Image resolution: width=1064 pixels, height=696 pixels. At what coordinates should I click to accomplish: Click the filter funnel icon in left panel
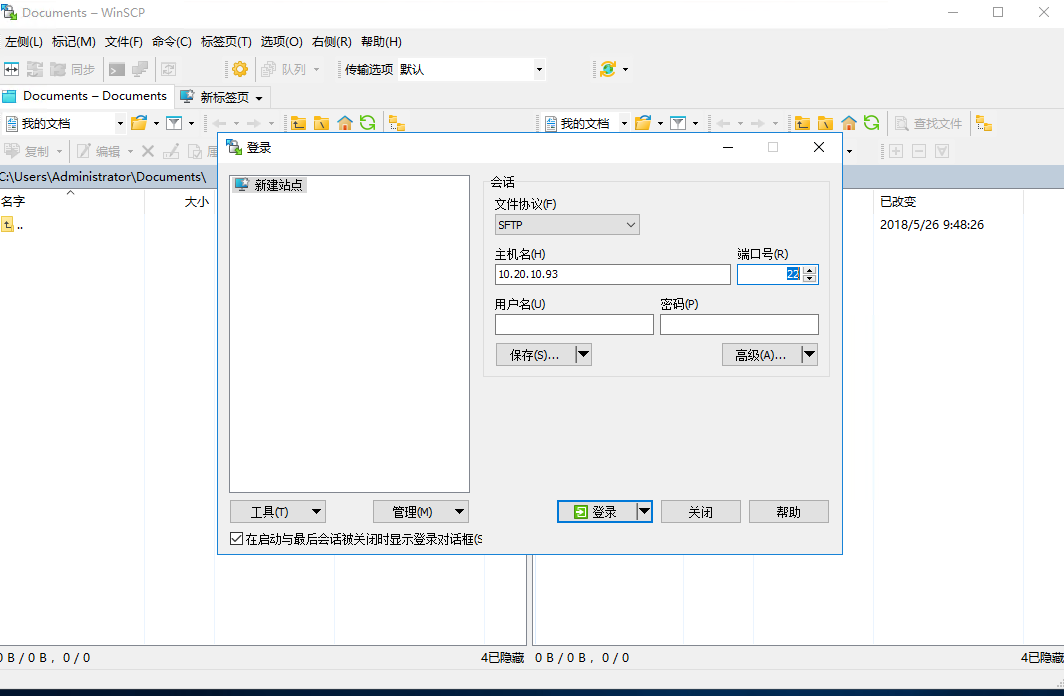coord(174,123)
